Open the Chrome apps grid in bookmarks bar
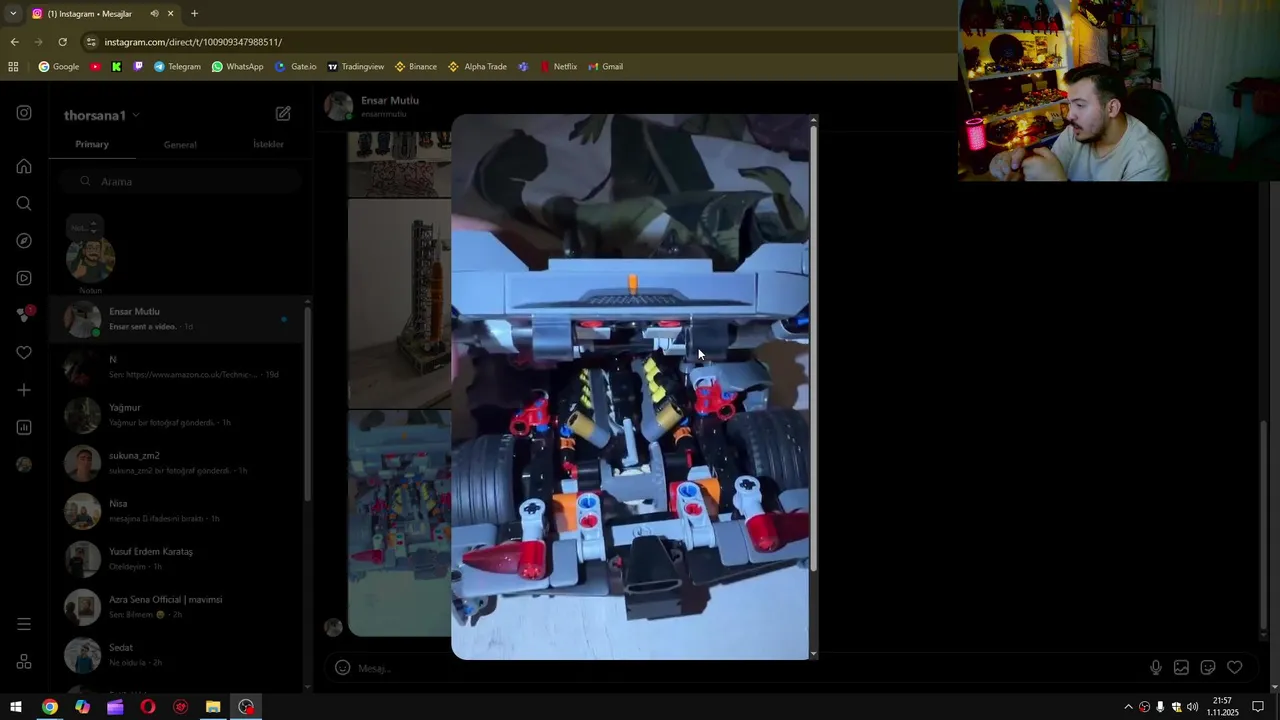This screenshot has height=720, width=1280. [x=13, y=67]
